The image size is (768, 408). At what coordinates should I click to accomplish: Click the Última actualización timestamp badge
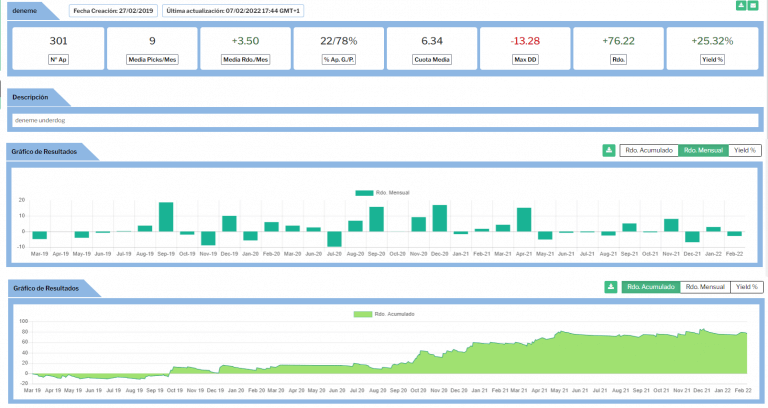point(233,10)
